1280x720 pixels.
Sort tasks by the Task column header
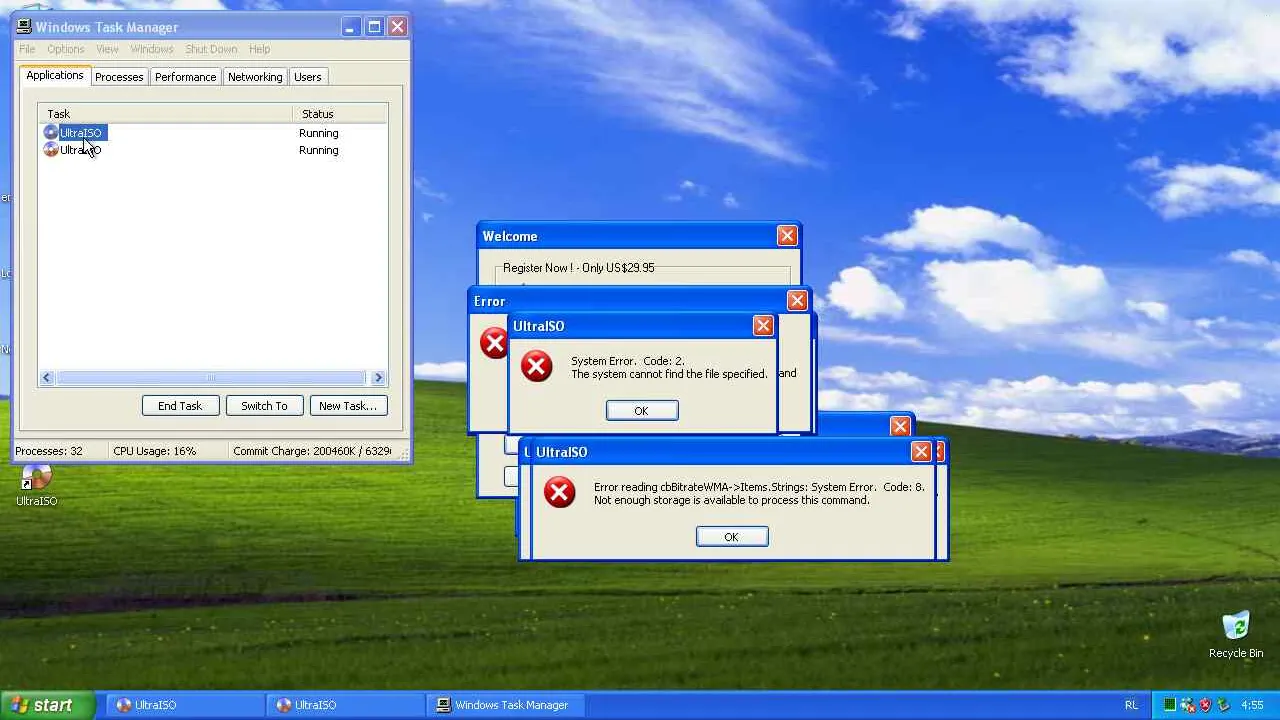point(165,114)
